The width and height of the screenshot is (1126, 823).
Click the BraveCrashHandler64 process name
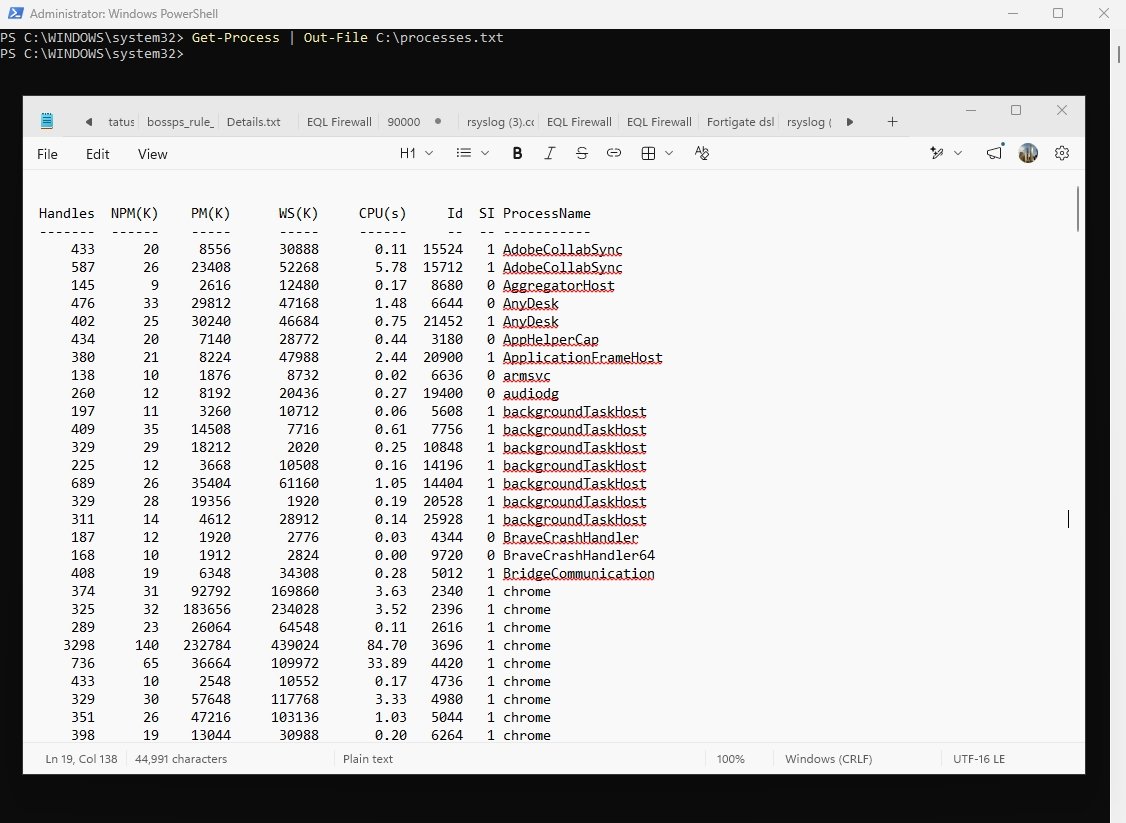[x=579, y=555]
